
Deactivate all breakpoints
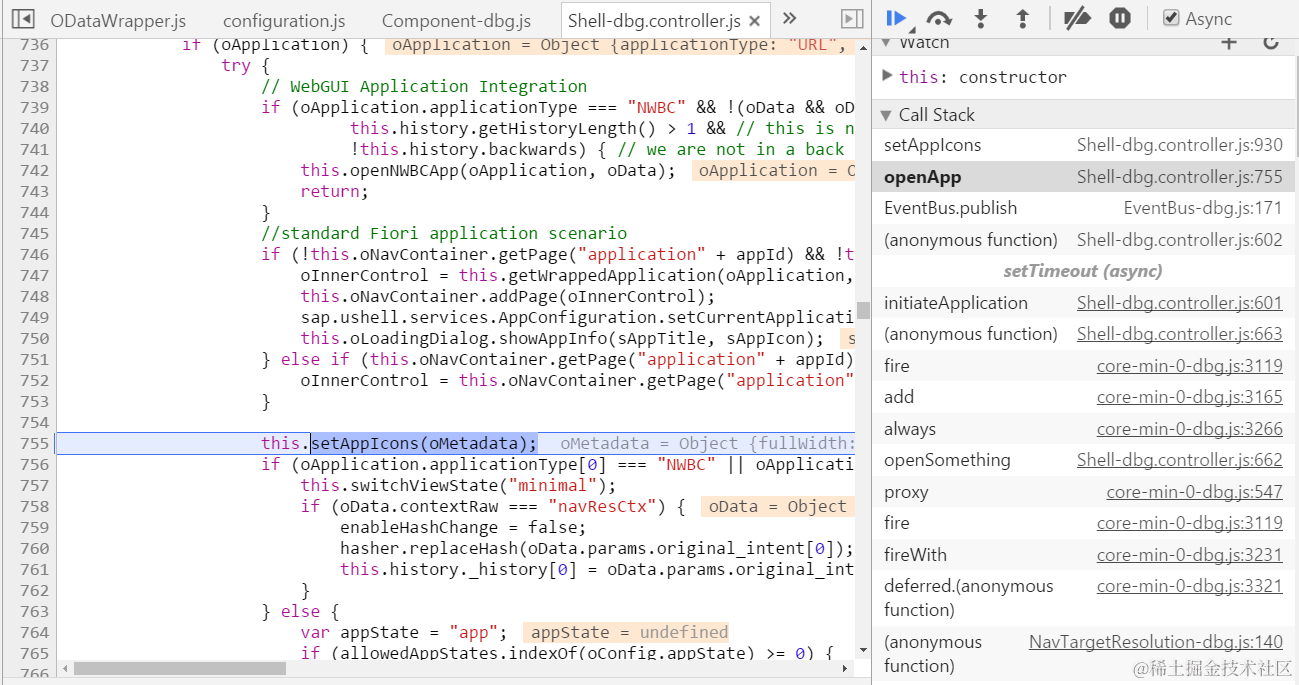(x=1077, y=18)
